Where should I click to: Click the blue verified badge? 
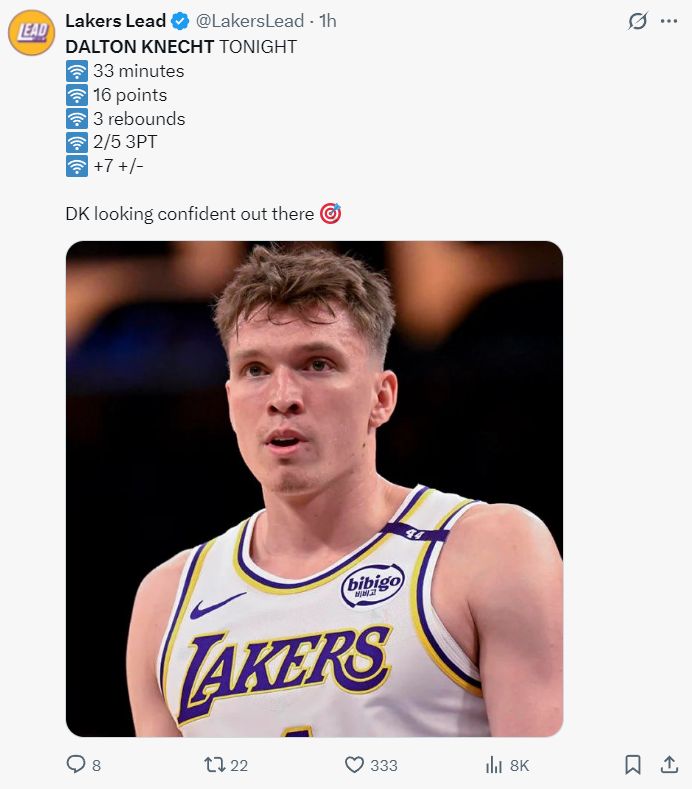tap(181, 21)
